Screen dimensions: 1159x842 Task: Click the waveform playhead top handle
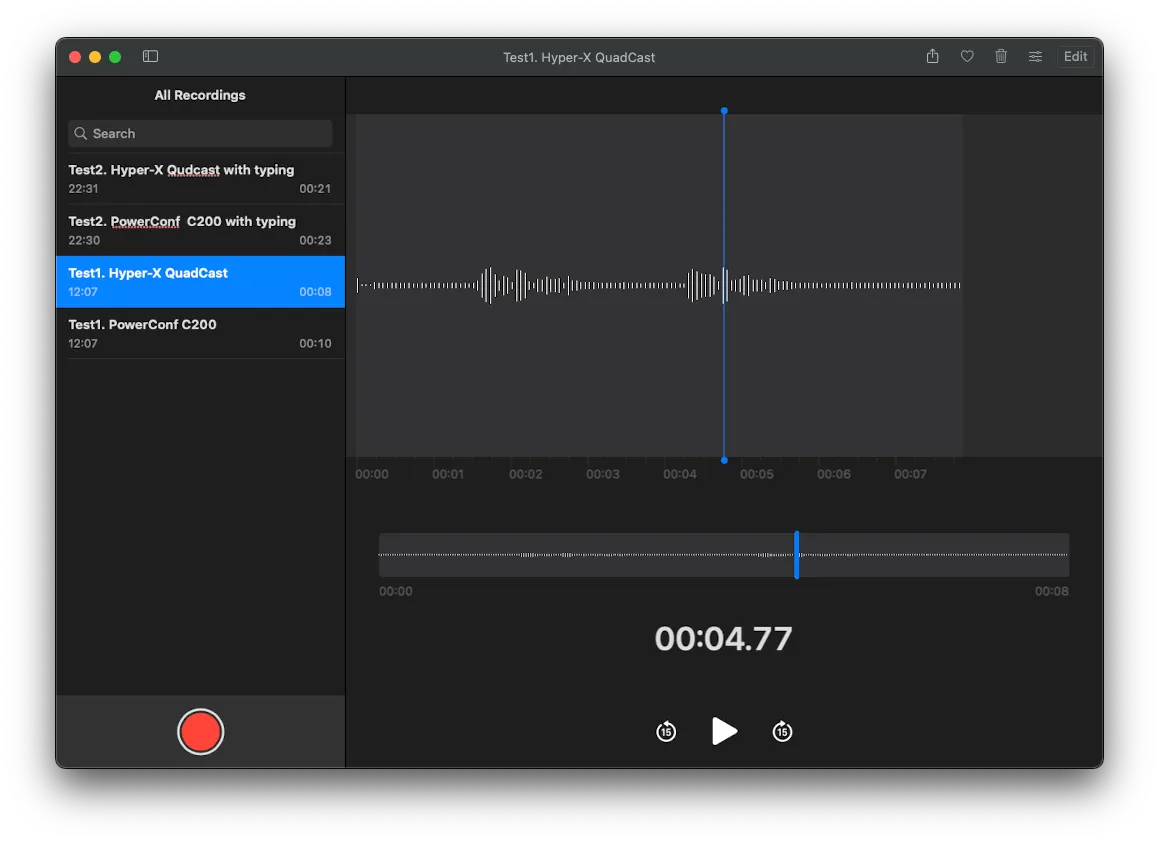tap(724, 111)
